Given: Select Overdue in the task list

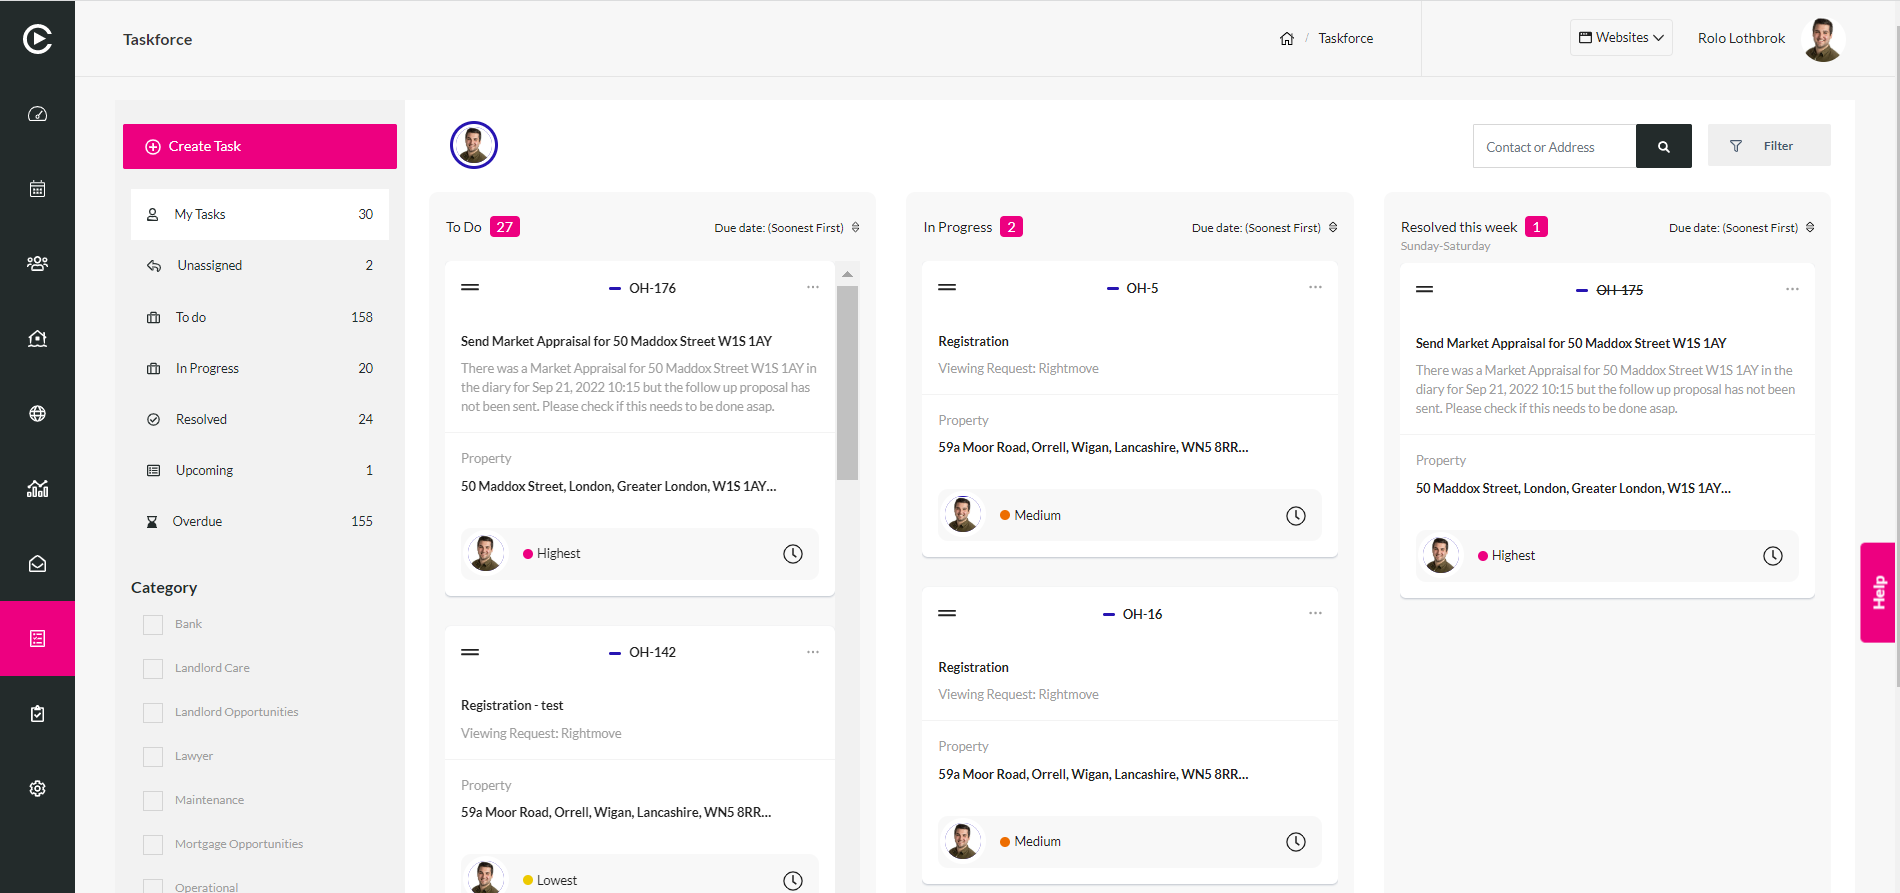Looking at the screenshot, I should point(260,522).
